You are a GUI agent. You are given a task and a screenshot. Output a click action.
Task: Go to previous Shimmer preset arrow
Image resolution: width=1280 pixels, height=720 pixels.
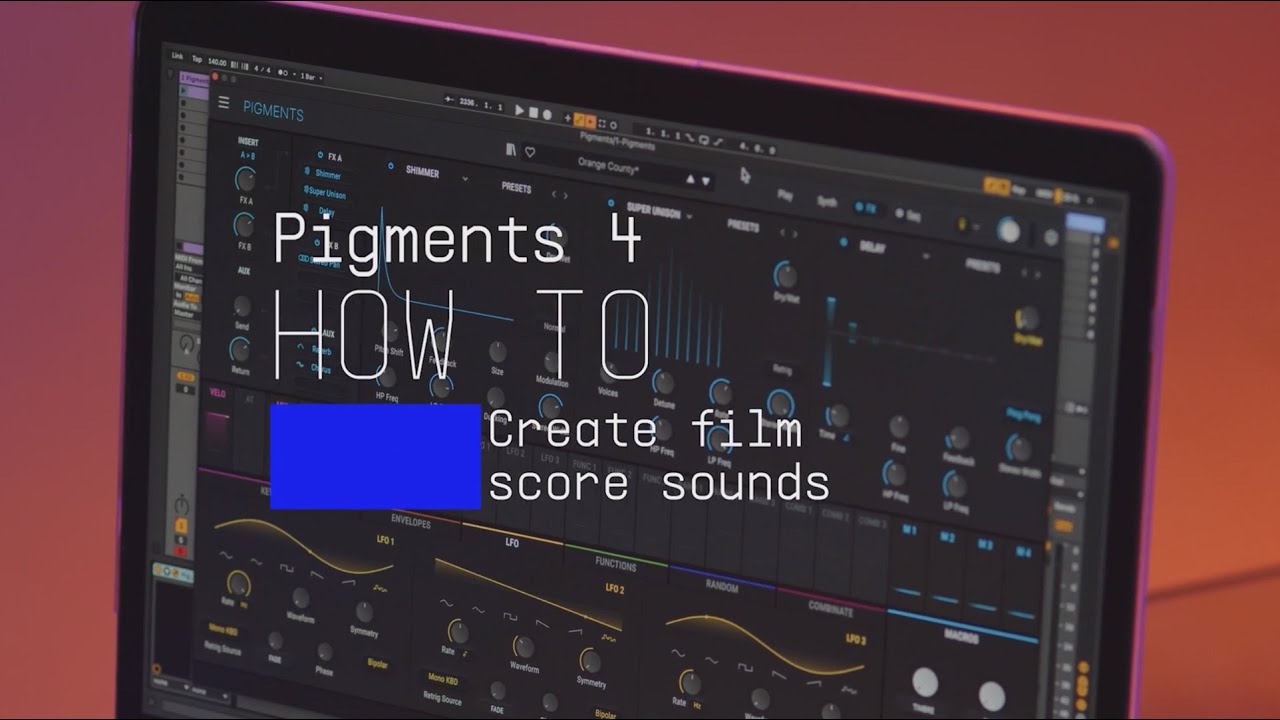(x=553, y=194)
